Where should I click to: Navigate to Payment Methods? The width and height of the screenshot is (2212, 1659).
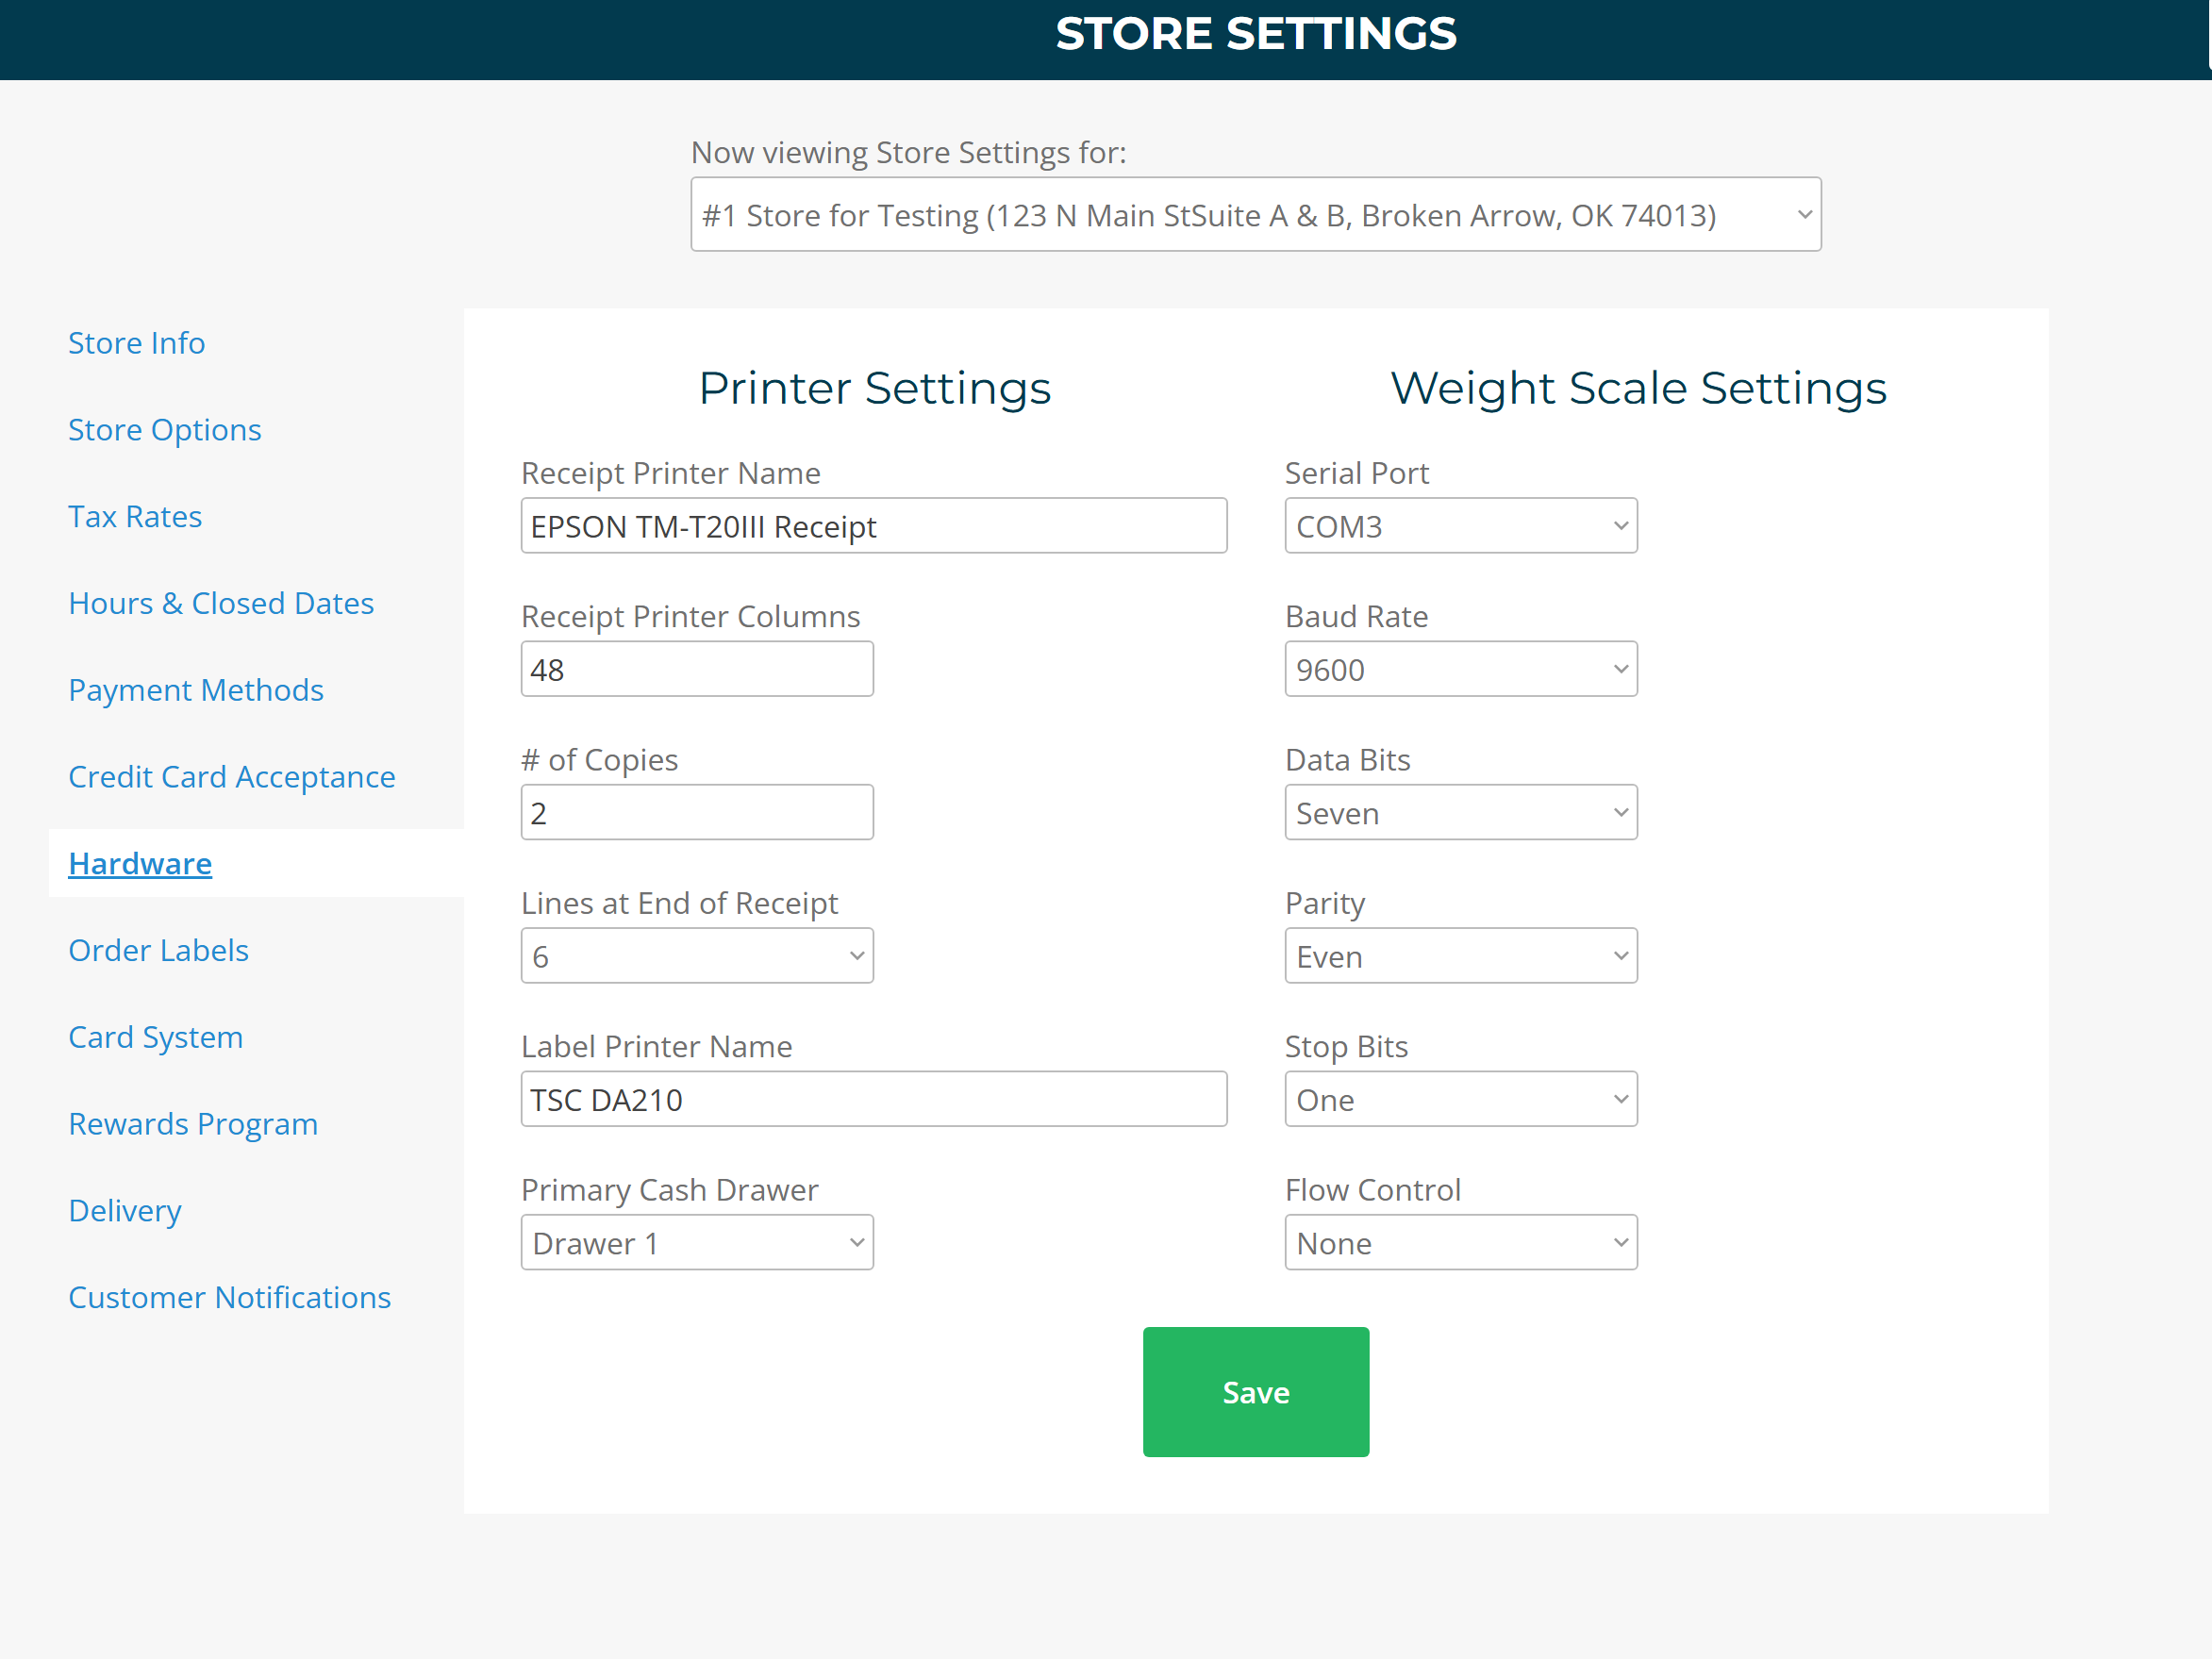point(196,690)
